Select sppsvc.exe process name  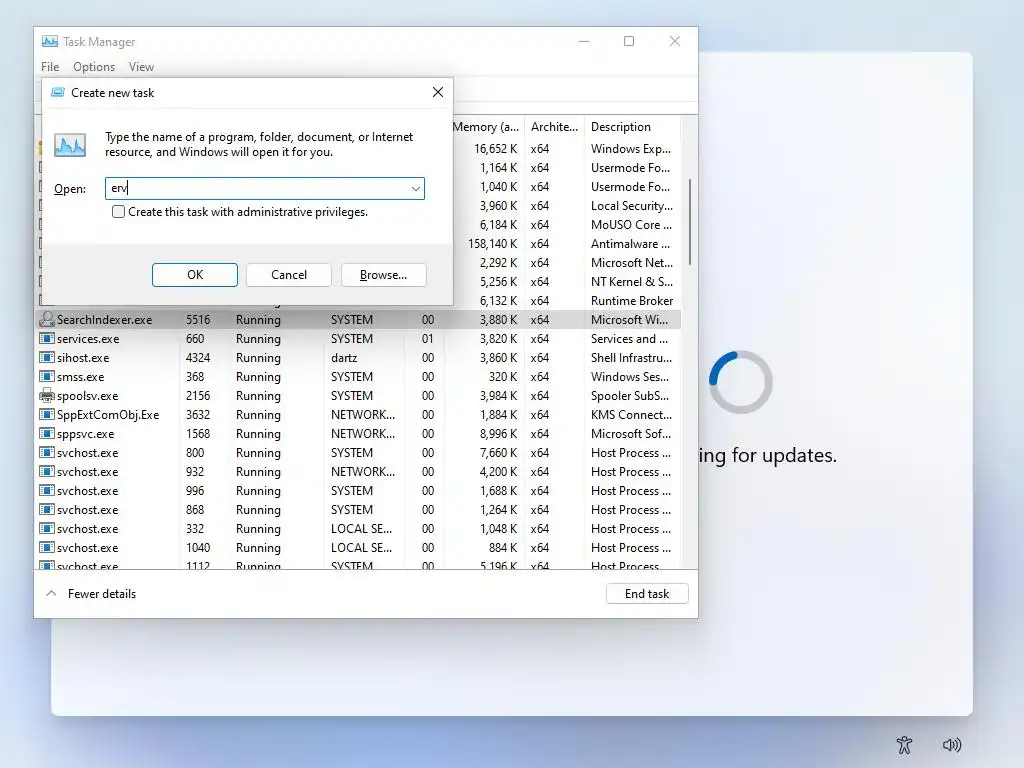[x=86, y=433]
